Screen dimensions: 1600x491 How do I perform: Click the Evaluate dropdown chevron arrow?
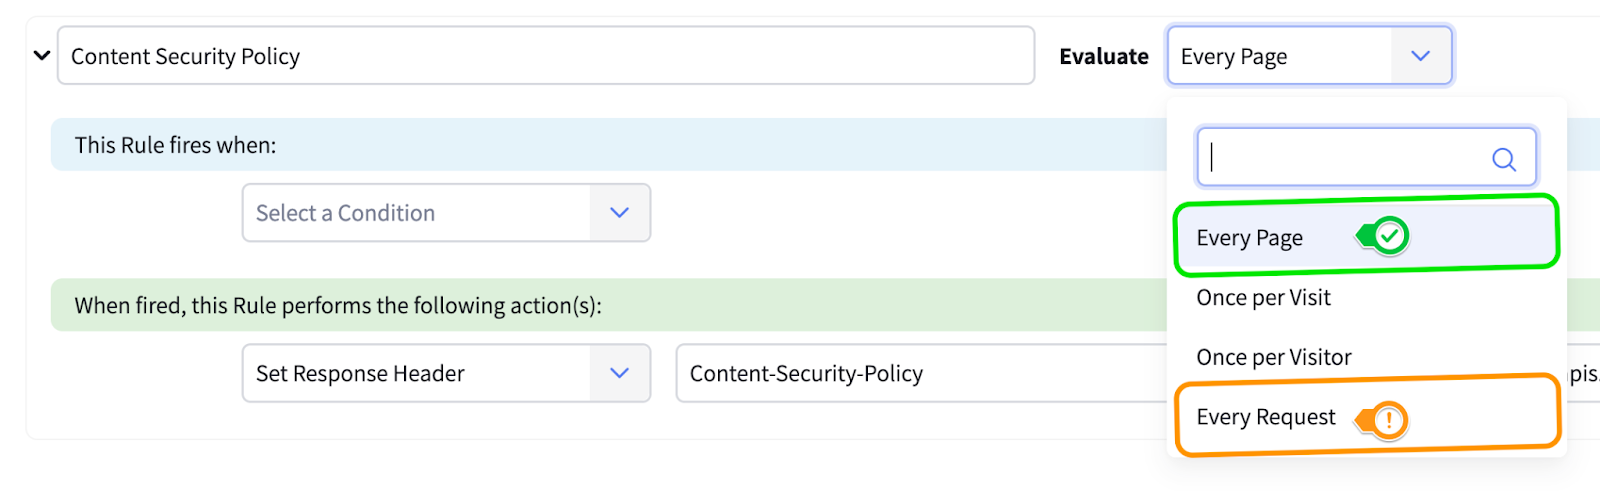(1420, 56)
